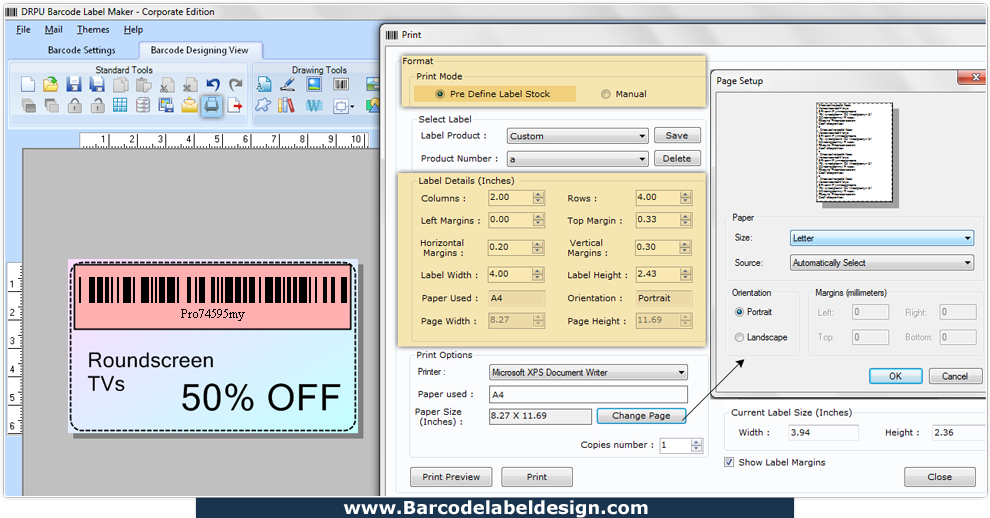Open the Help menu
990x518 pixels.
tap(133, 30)
